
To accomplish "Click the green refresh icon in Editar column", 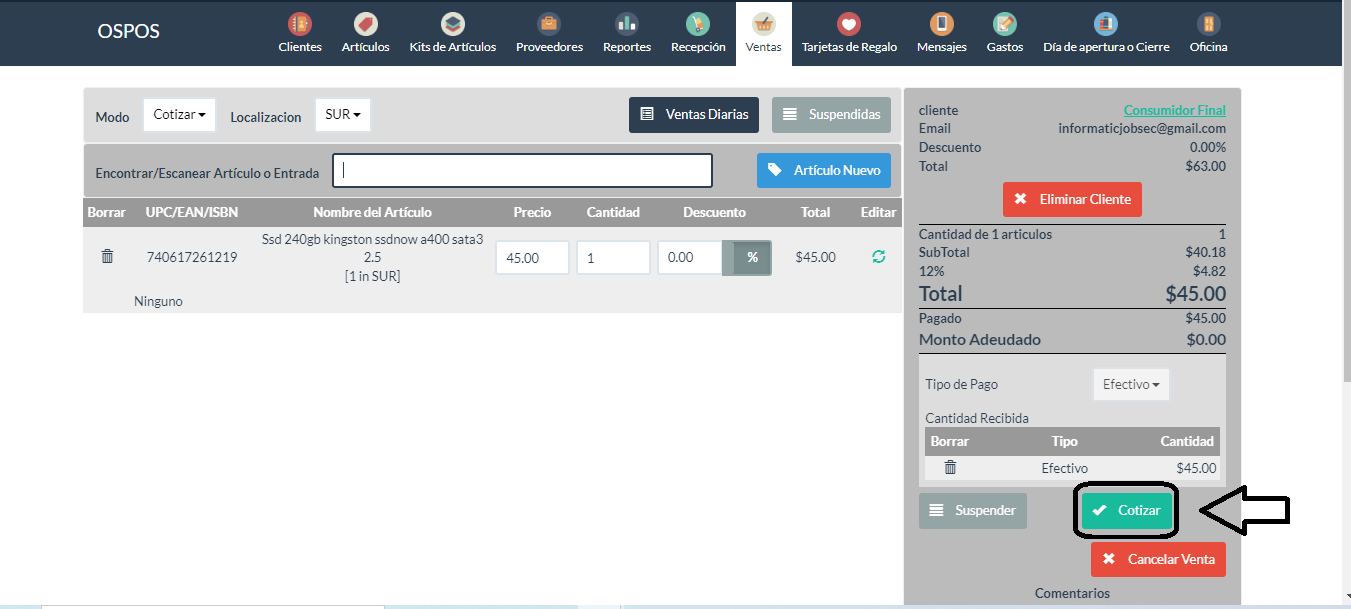I will (878, 257).
